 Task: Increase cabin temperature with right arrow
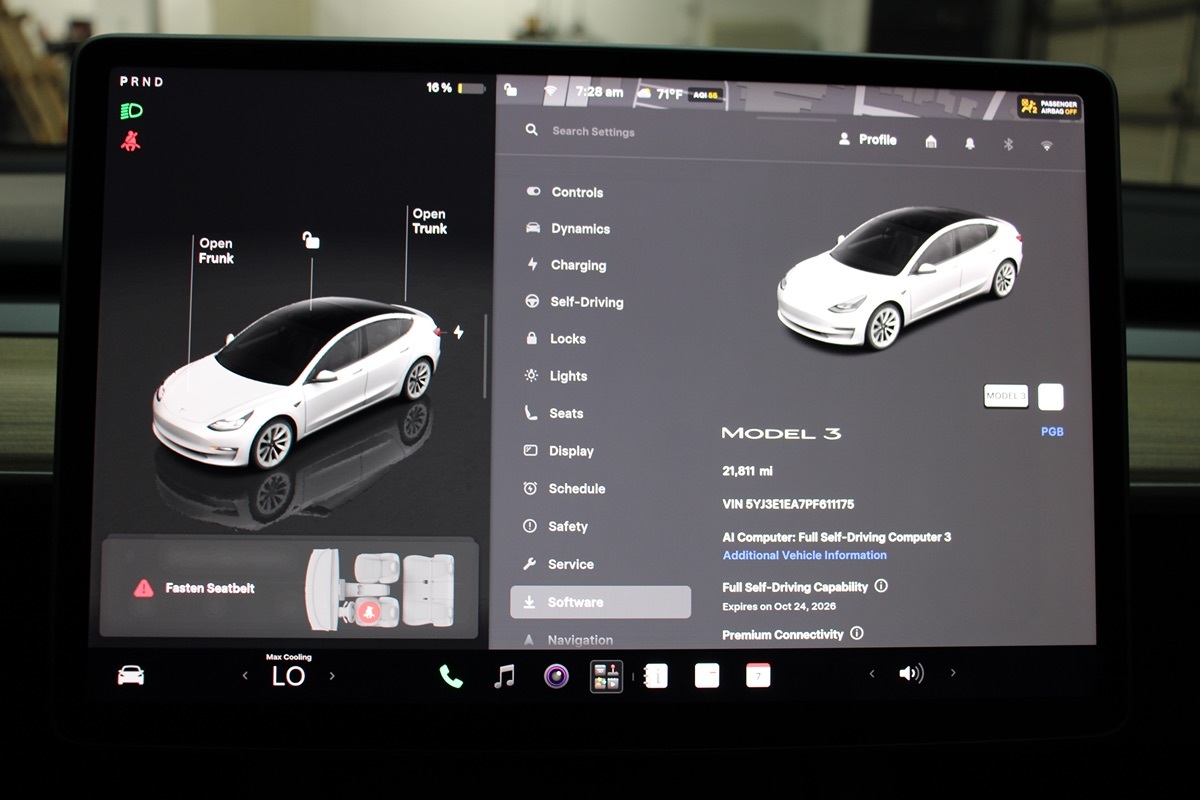(332, 676)
